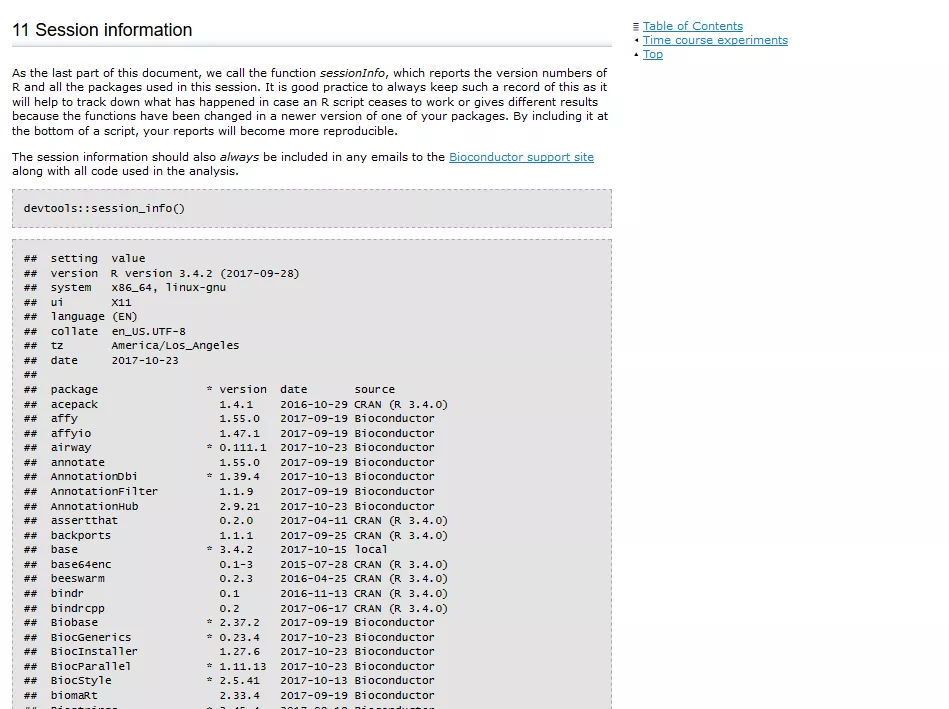Image resolution: width=949 pixels, height=709 pixels.
Task: Click the beeswarm package name
Action: tap(77, 578)
